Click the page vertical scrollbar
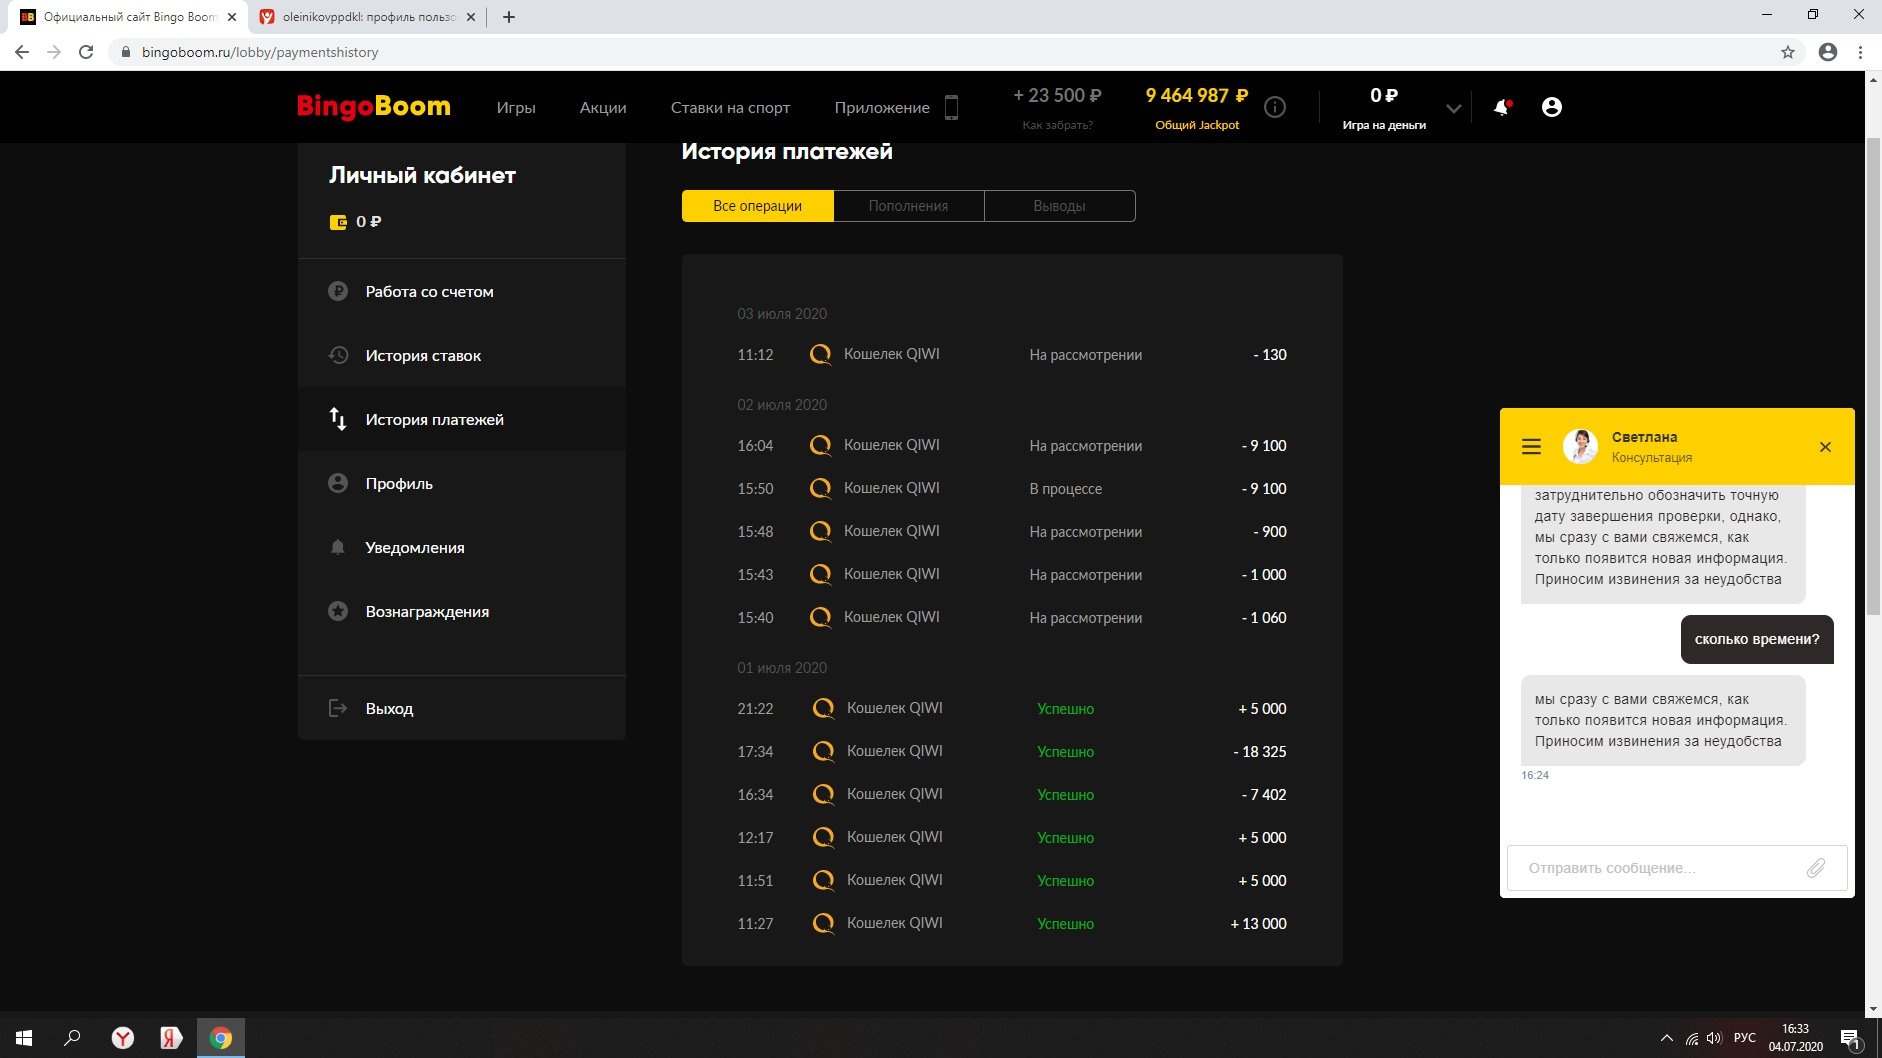Viewport: 1882px width, 1058px height. (1873, 400)
